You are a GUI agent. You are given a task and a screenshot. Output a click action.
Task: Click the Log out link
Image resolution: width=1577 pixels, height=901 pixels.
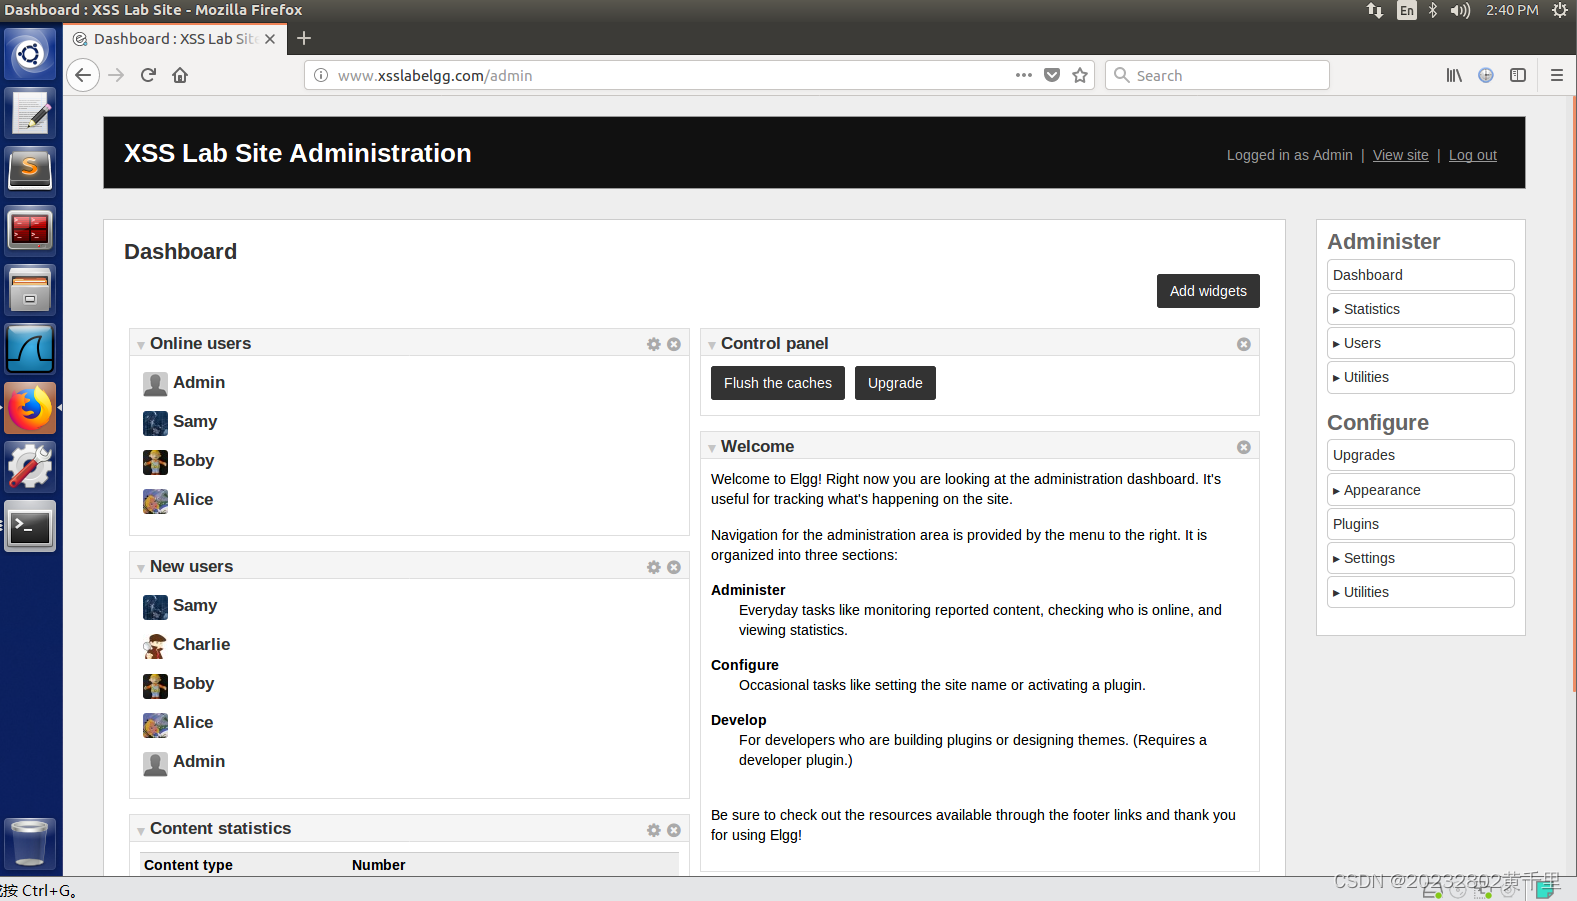1472,155
